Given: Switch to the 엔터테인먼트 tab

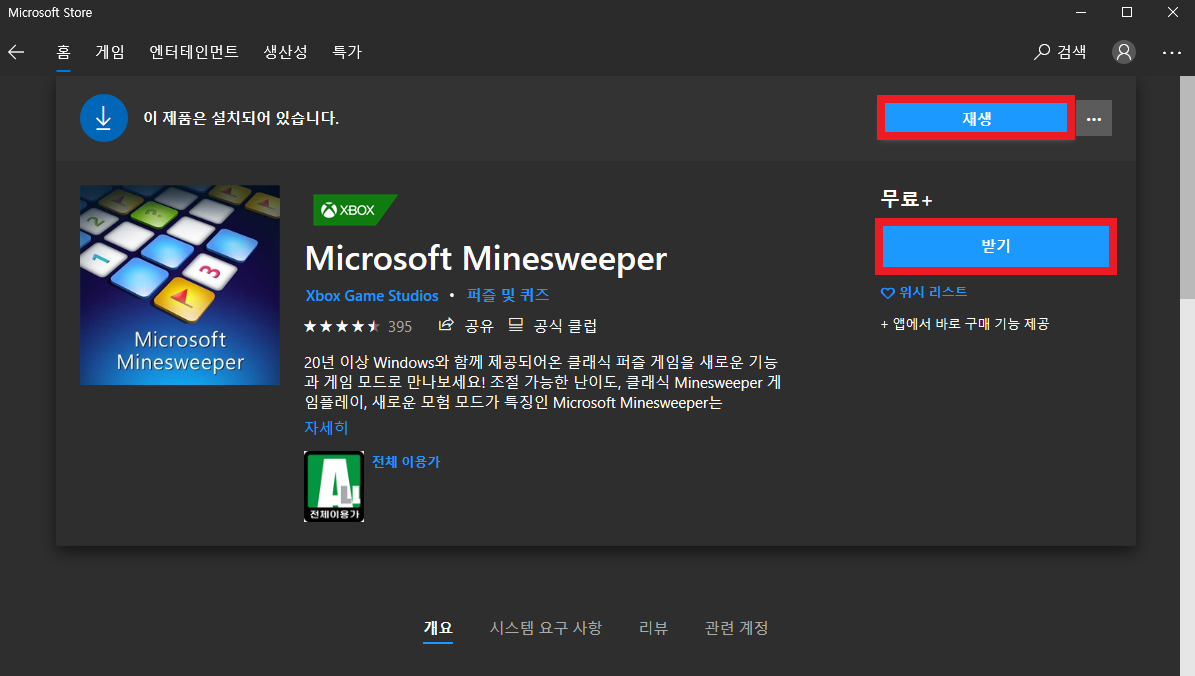Looking at the screenshot, I should [x=194, y=52].
